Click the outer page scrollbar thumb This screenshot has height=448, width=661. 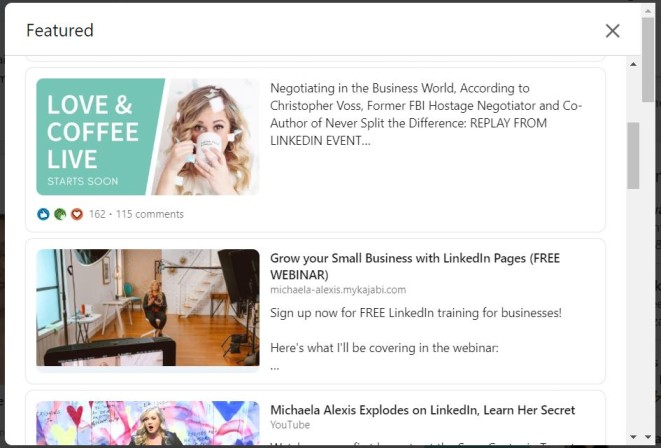tap(648, 59)
